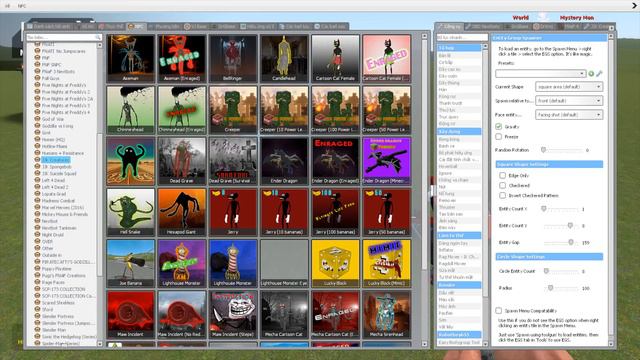Click the NPC category search field

coord(64,37)
